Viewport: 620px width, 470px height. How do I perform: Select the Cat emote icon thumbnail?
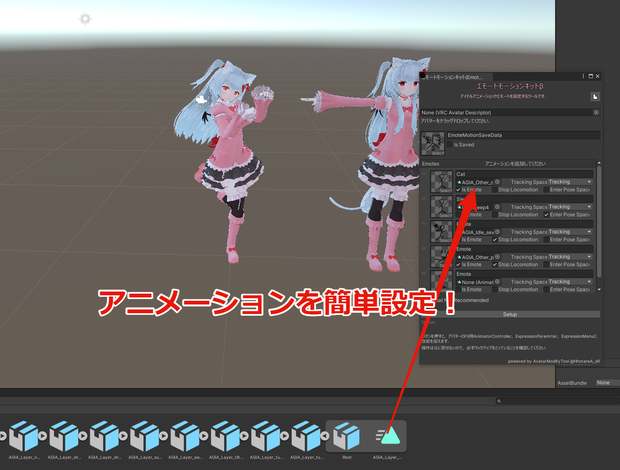[441, 182]
